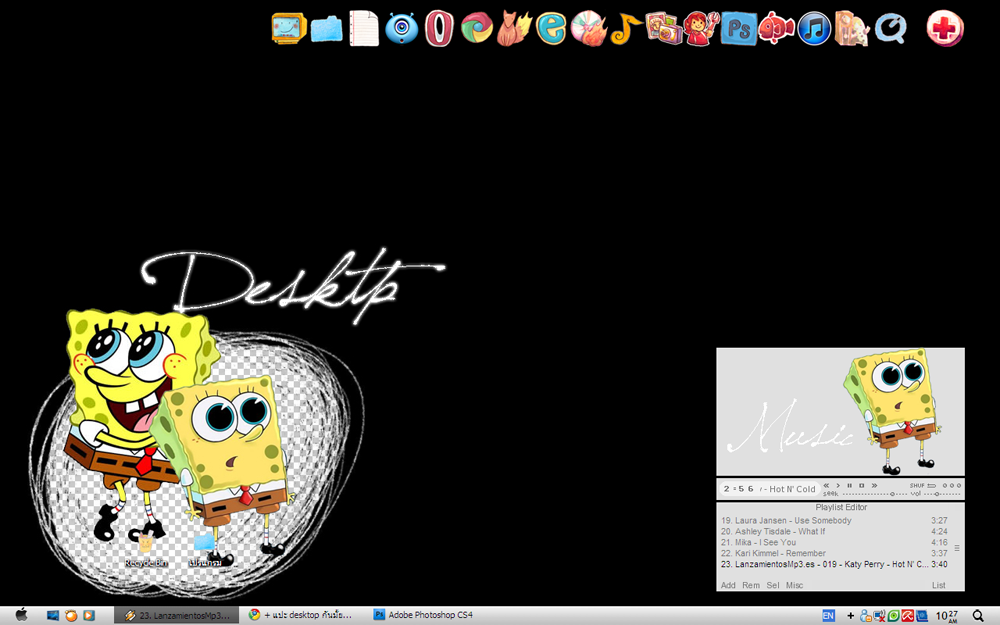Open the photo frames dock icon

point(663,28)
